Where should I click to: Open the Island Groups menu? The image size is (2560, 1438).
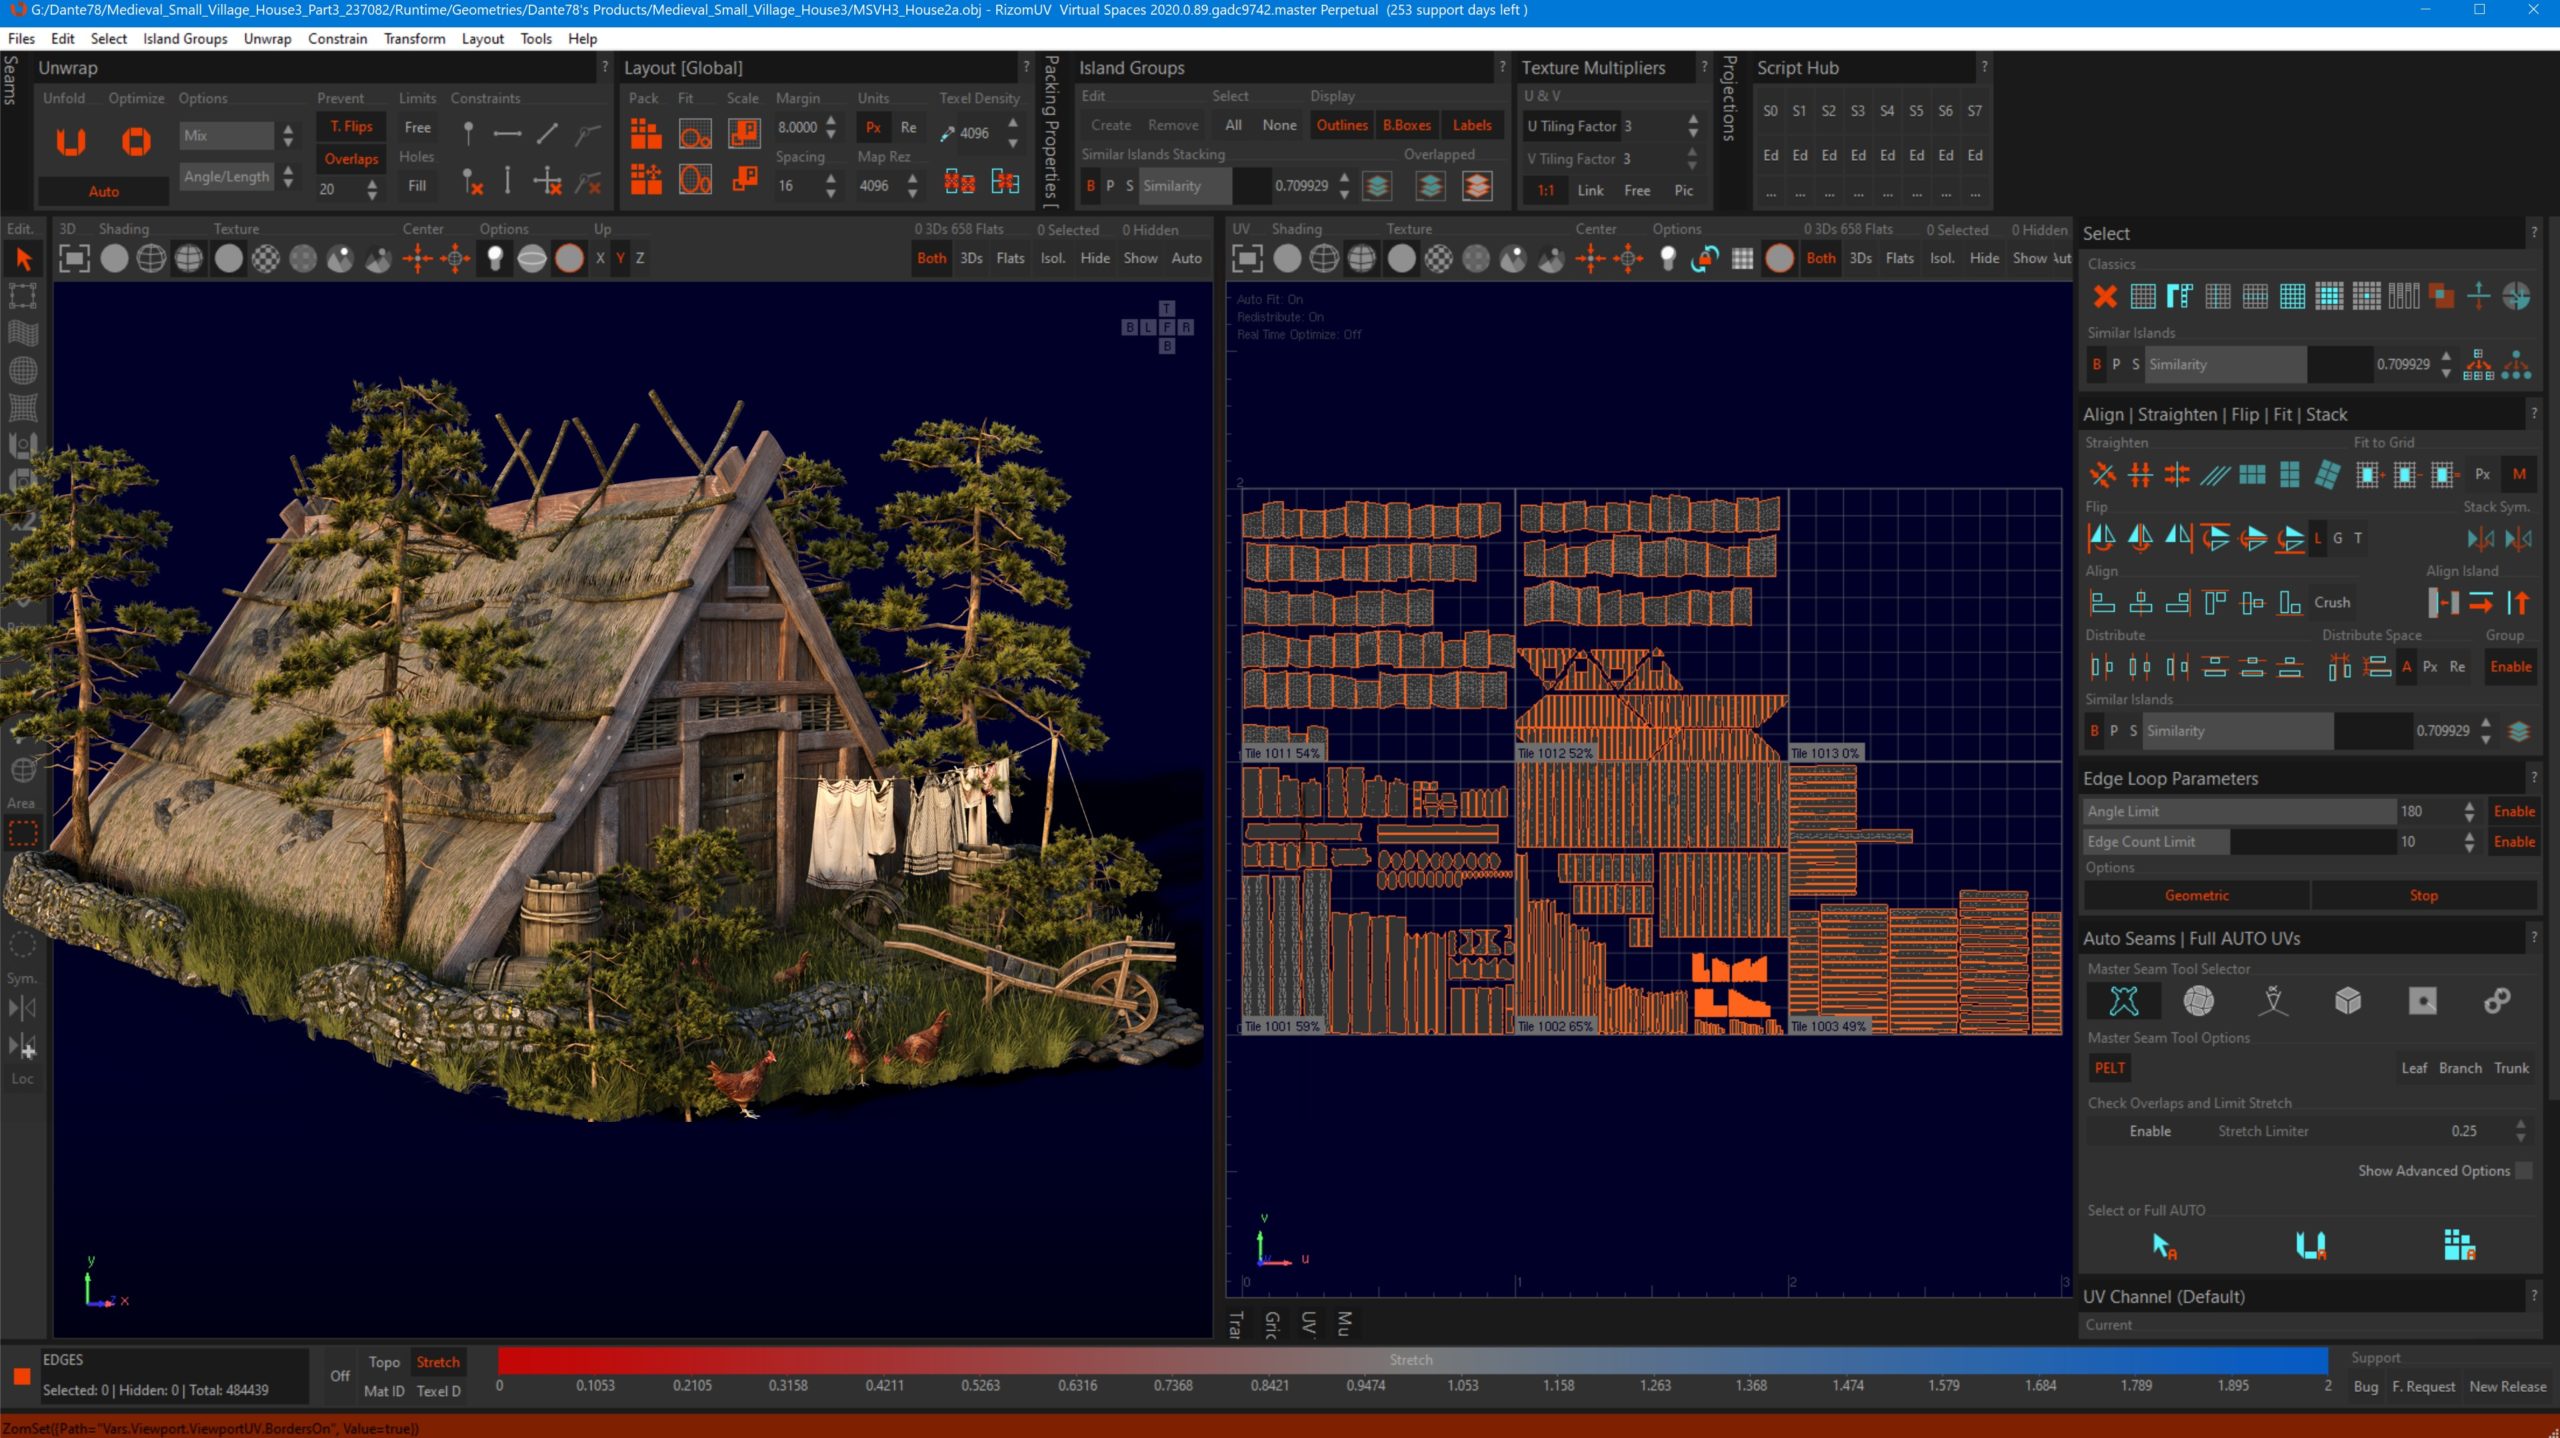click(x=185, y=39)
